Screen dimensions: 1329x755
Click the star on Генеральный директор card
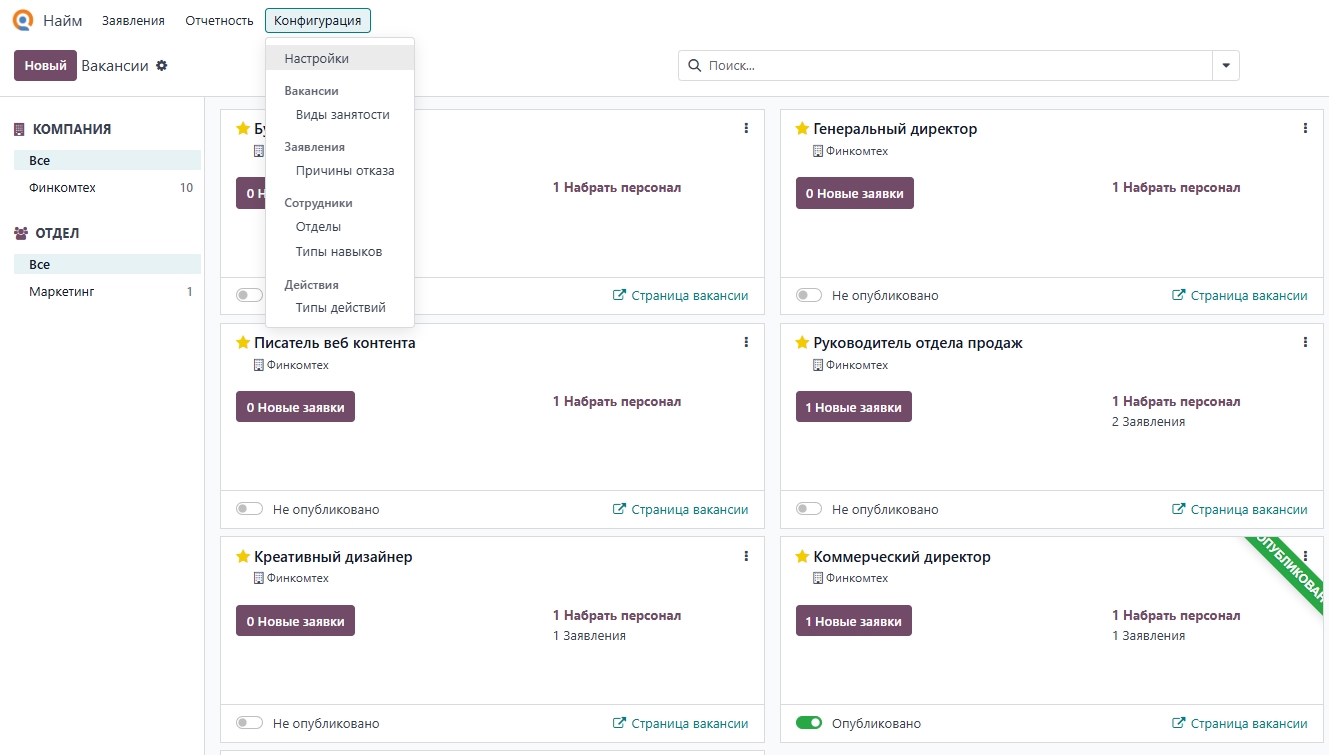pos(802,129)
